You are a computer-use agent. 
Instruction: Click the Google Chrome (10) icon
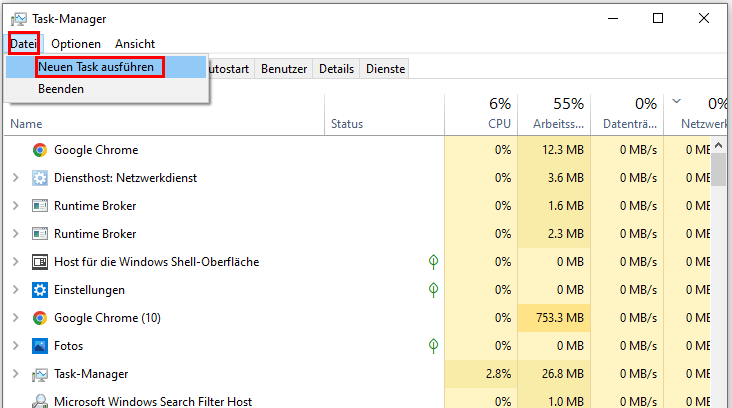pos(40,318)
